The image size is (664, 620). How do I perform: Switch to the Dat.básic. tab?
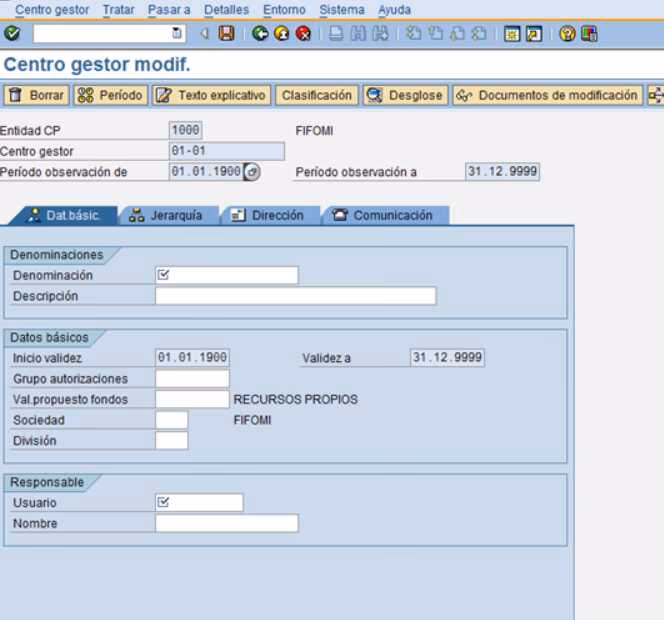(x=64, y=215)
